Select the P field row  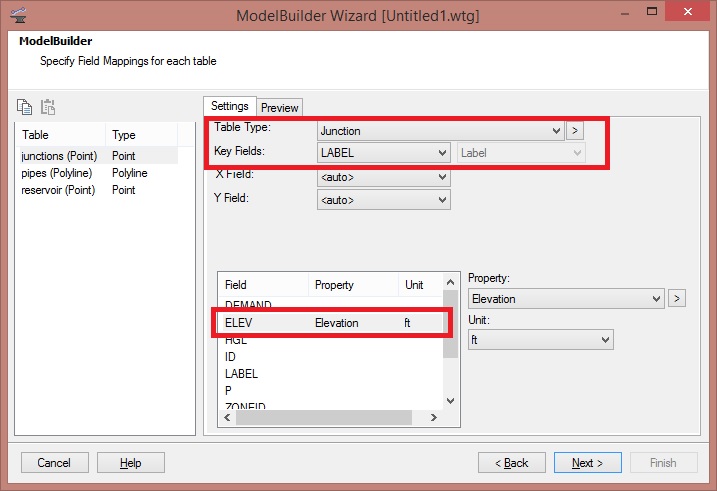(331, 390)
